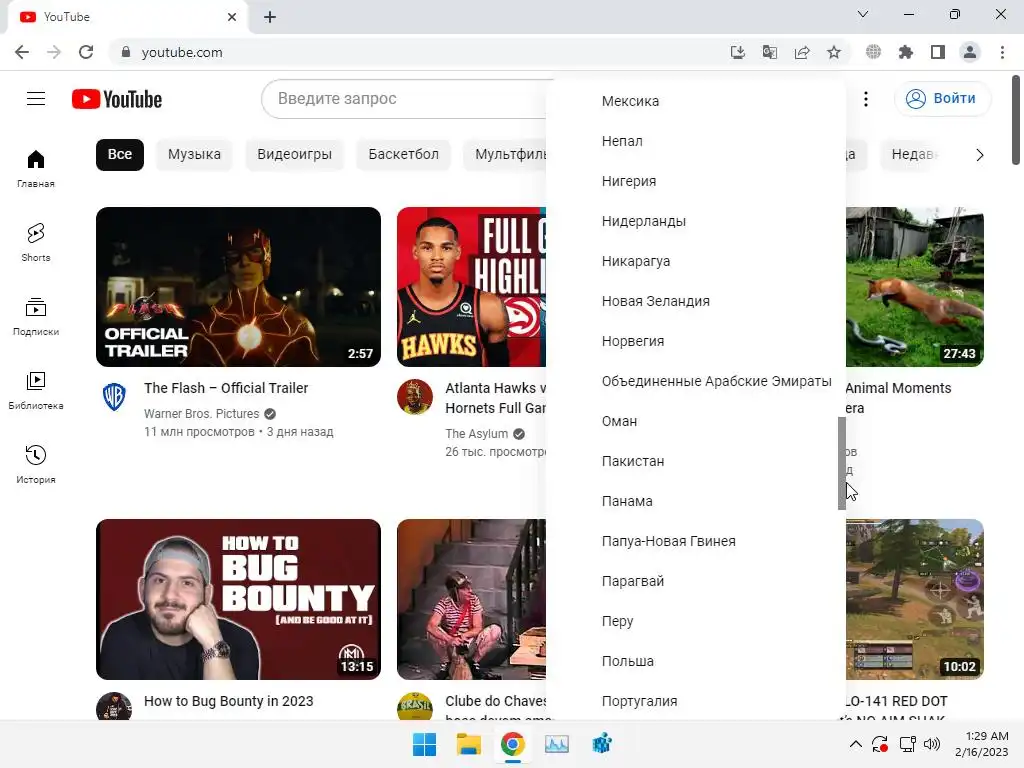Screen dimensions: 1024x768
Task: Click the page vertical scrollbar thumb
Action: (1016, 120)
